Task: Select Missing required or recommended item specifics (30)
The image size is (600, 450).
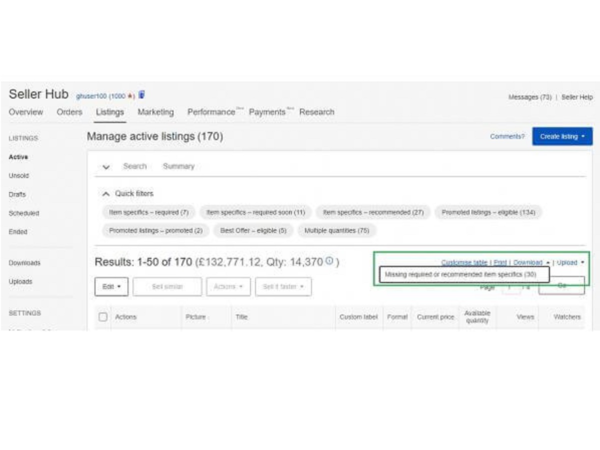Action: [464, 275]
